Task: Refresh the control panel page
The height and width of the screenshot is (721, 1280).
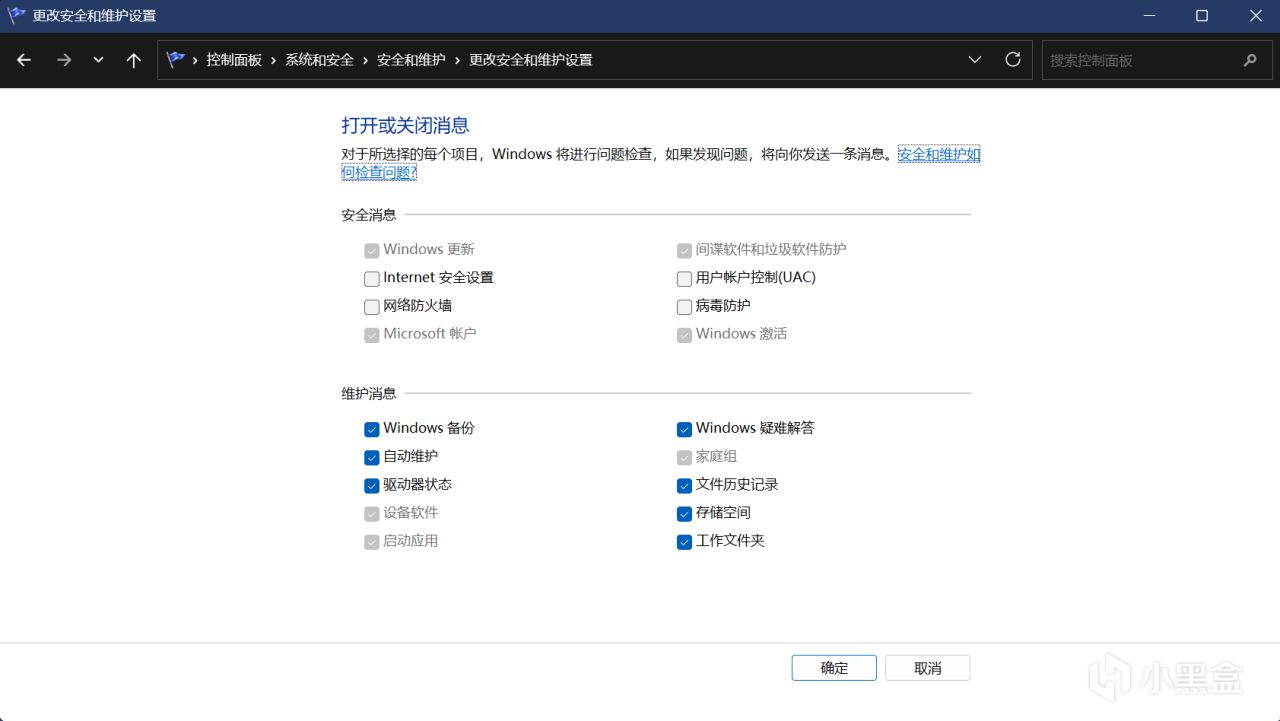Action: click(x=1013, y=60)
